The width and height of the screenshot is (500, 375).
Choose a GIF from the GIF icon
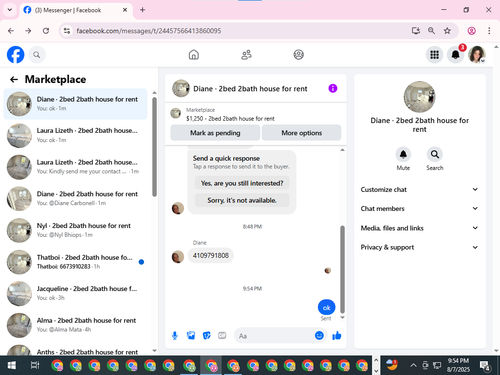(x=222, y=335)
